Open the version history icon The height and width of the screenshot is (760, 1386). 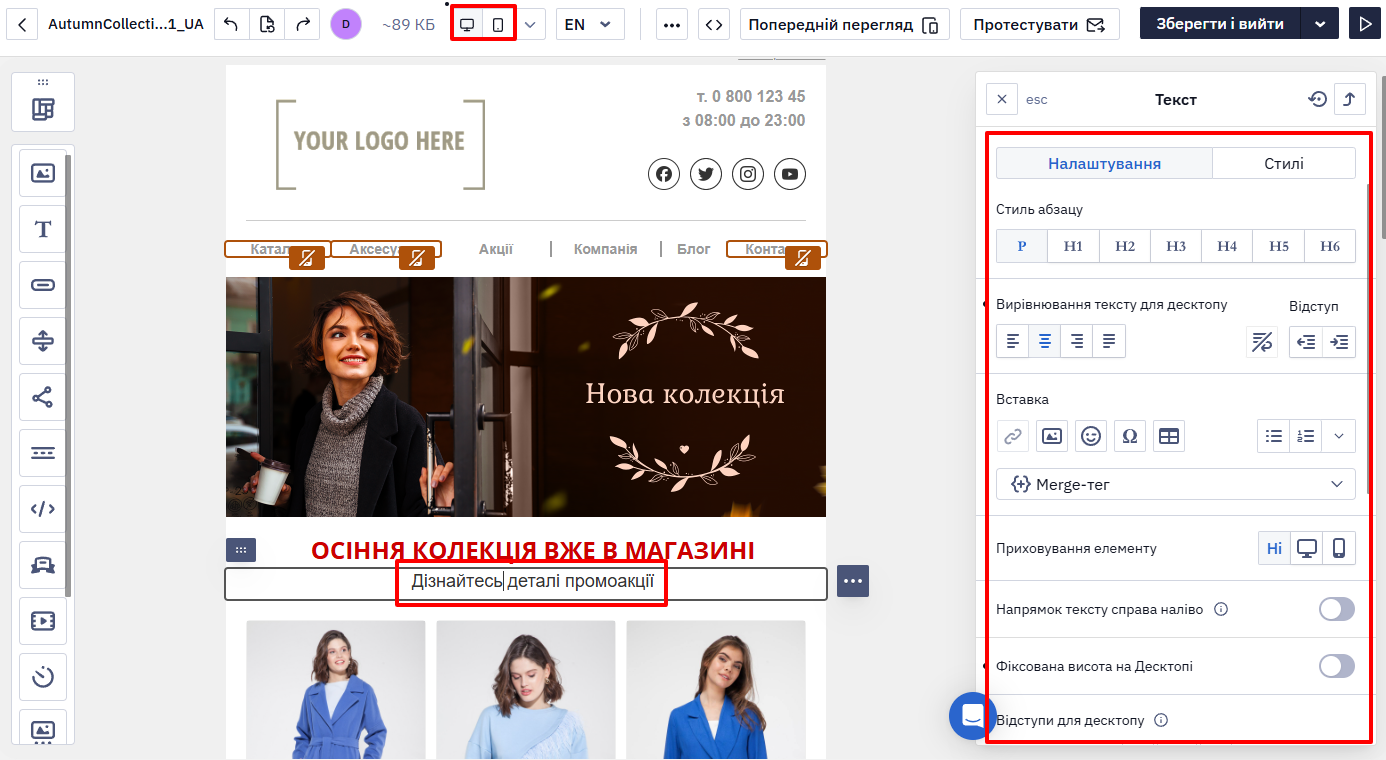267,24
